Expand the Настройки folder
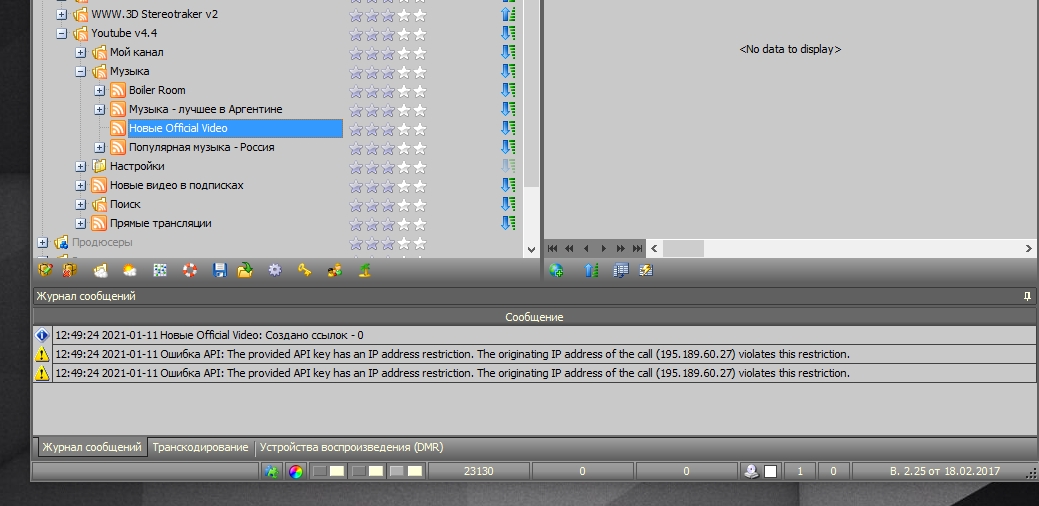 click(81, 166)
